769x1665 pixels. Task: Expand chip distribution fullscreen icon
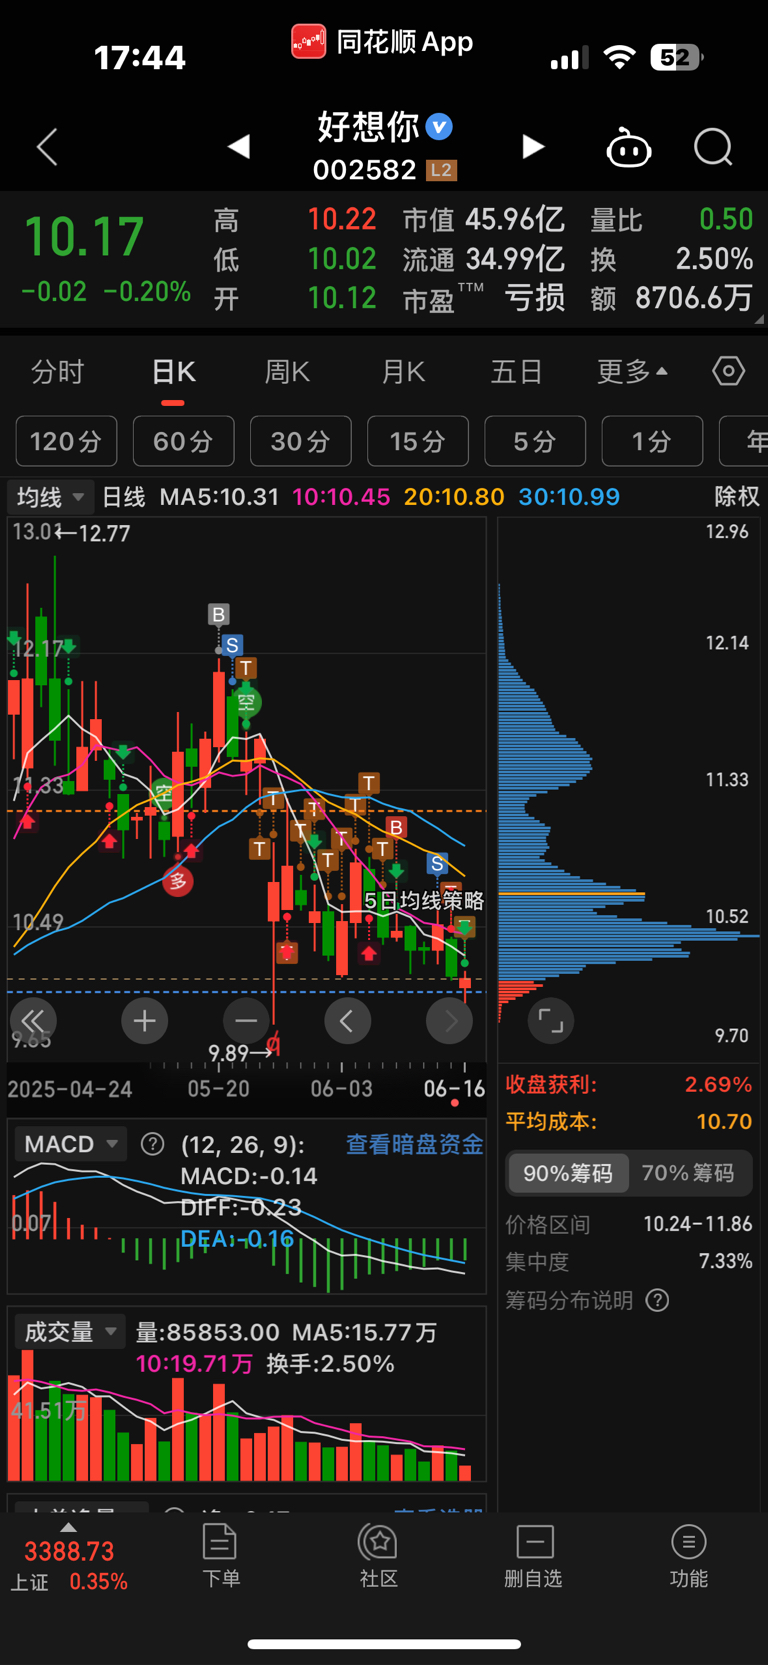point(550,1021)
